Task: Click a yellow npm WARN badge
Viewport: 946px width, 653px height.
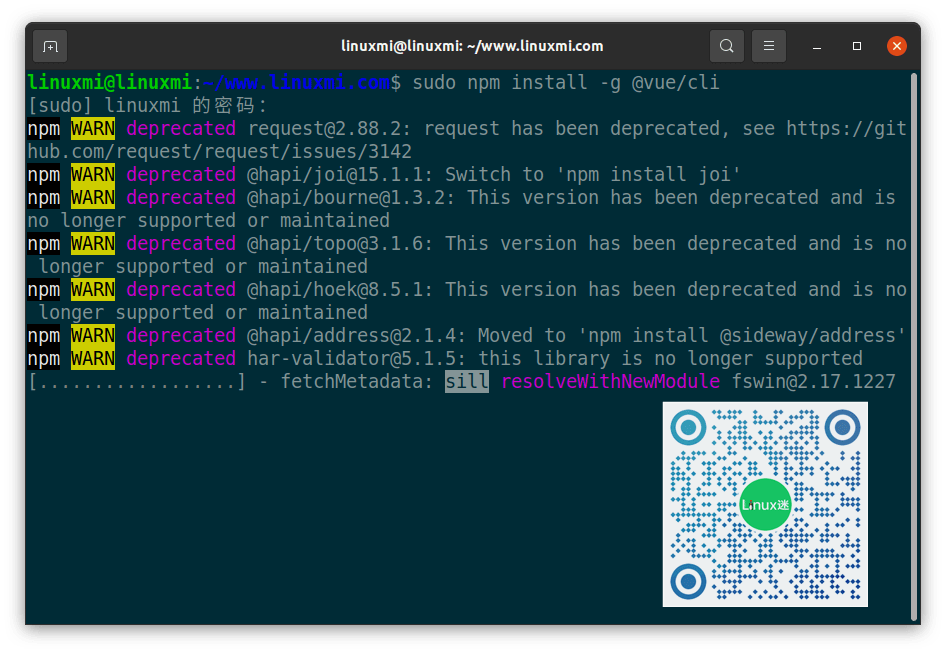Action: [92, 128]
